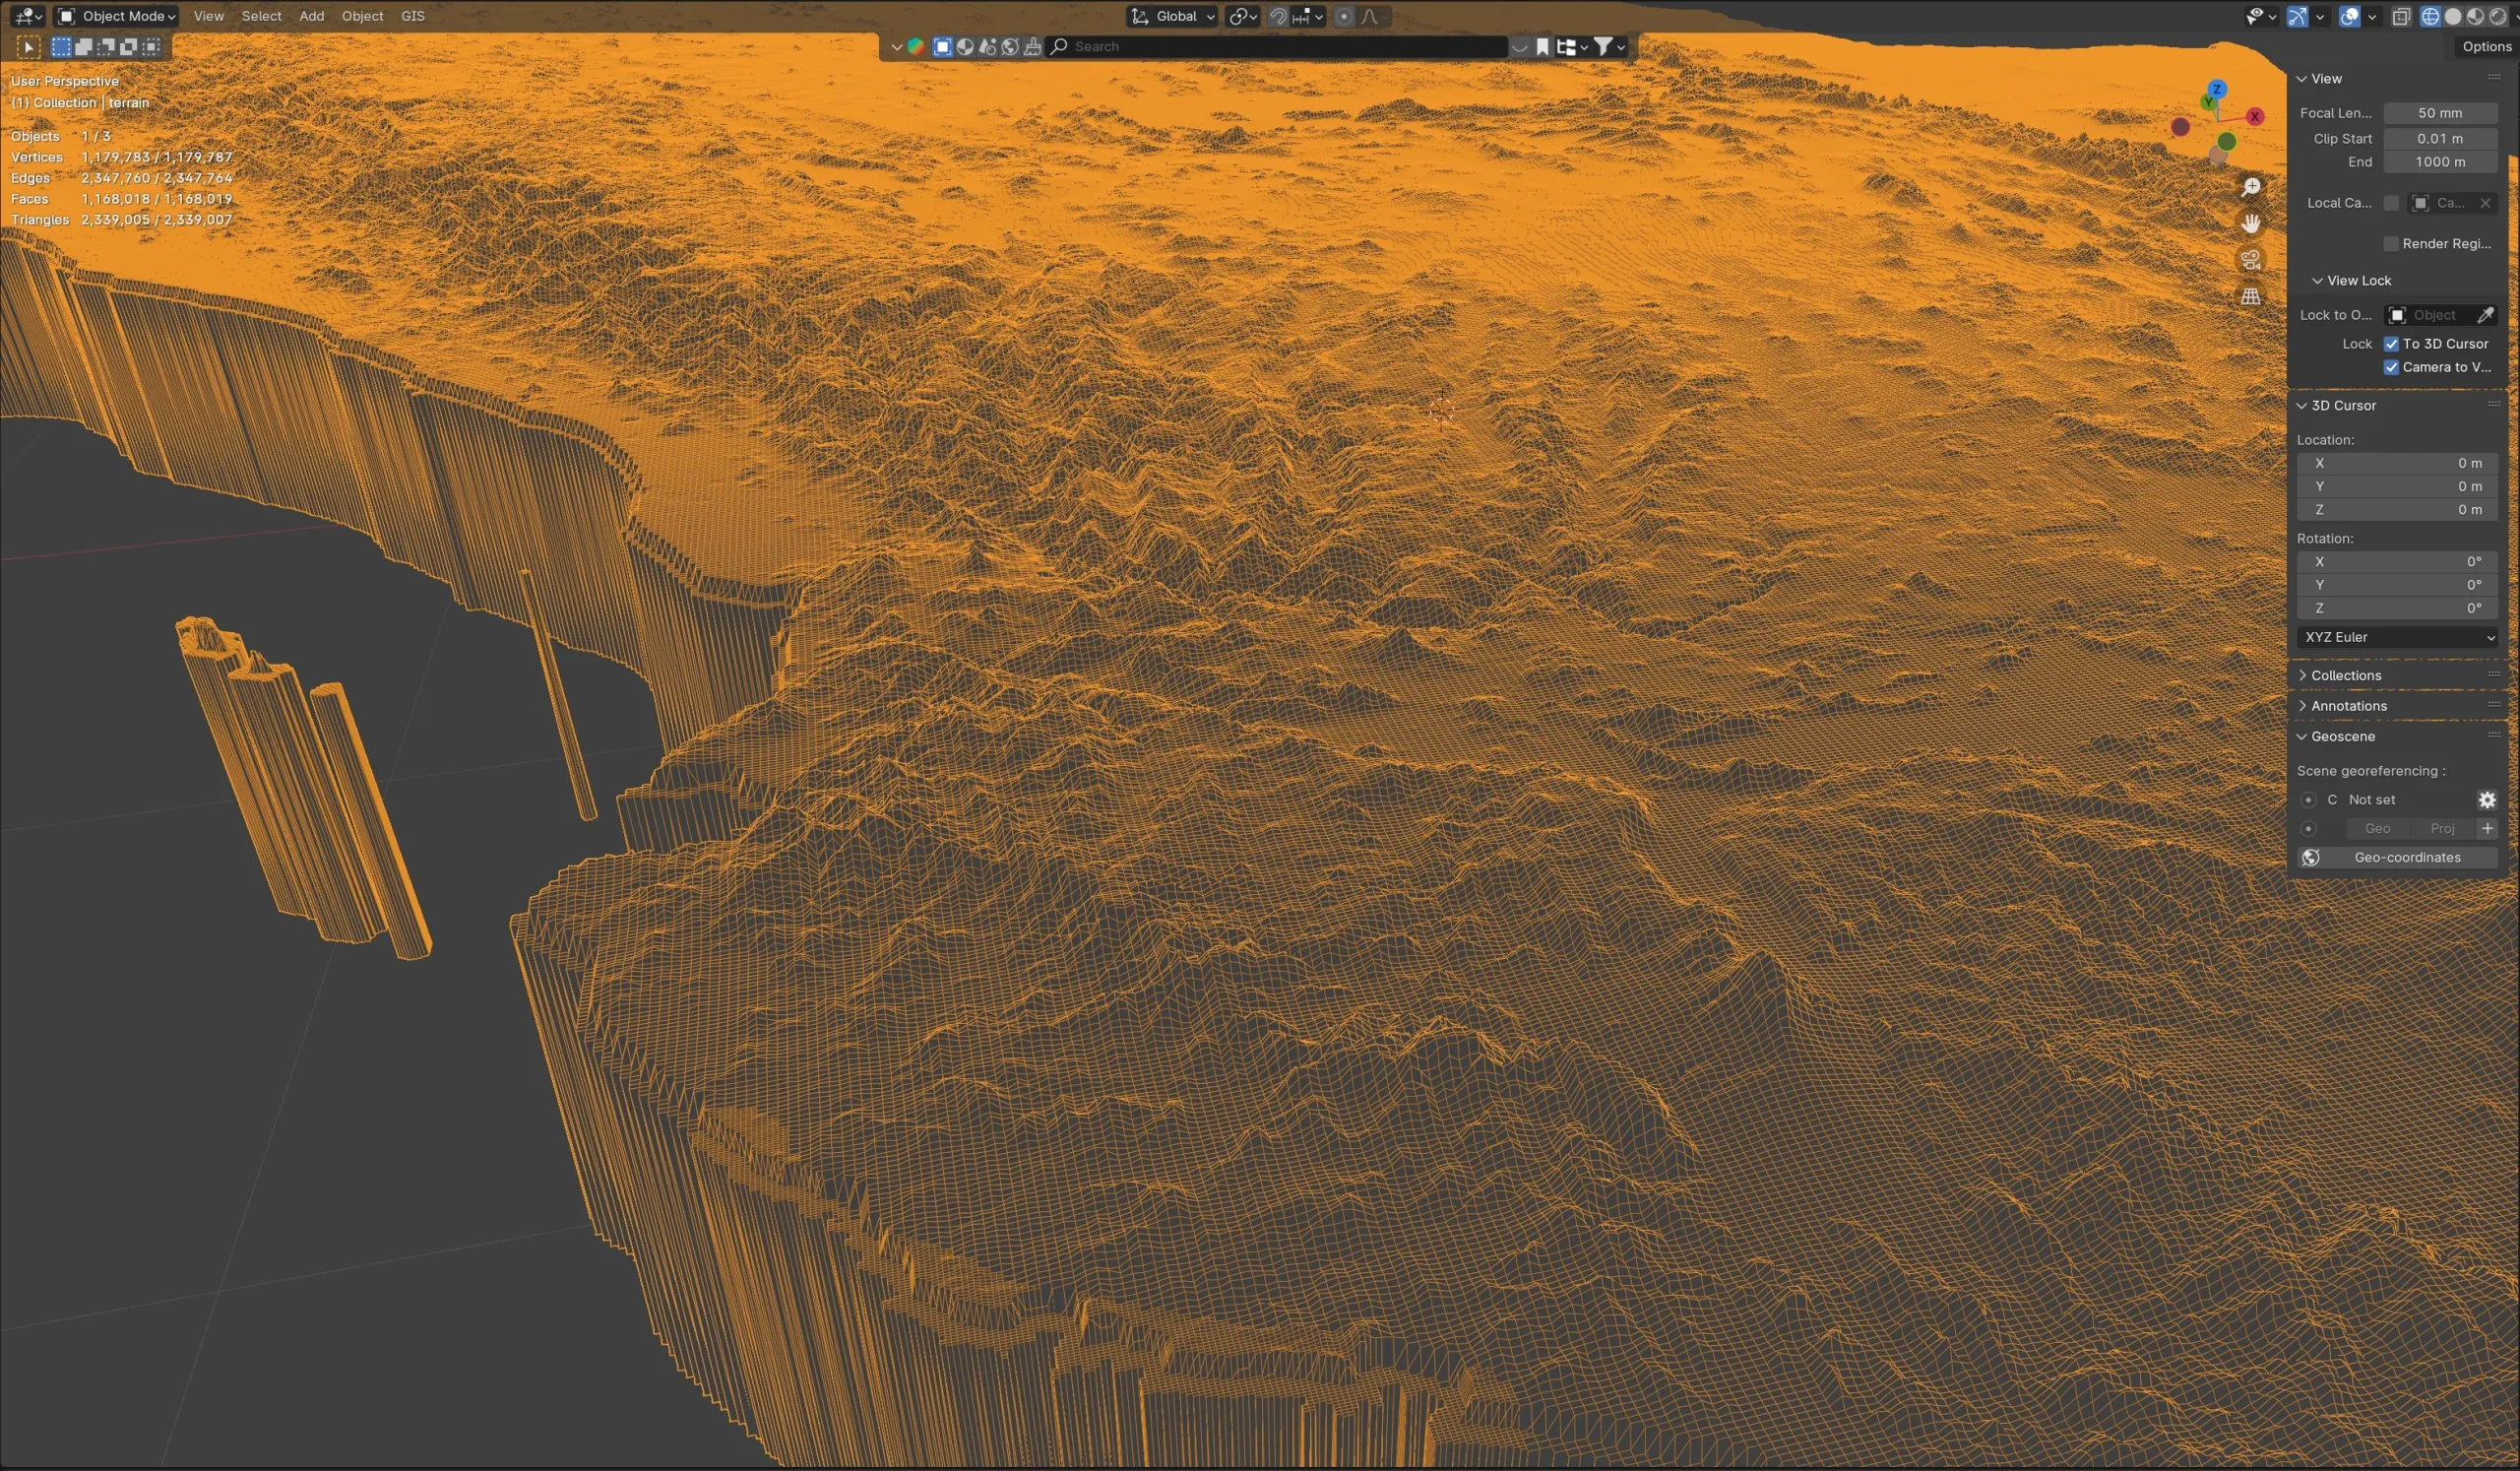2520x1471 pixels.
Task: Expand the Collections panel
Action: 2345,676
